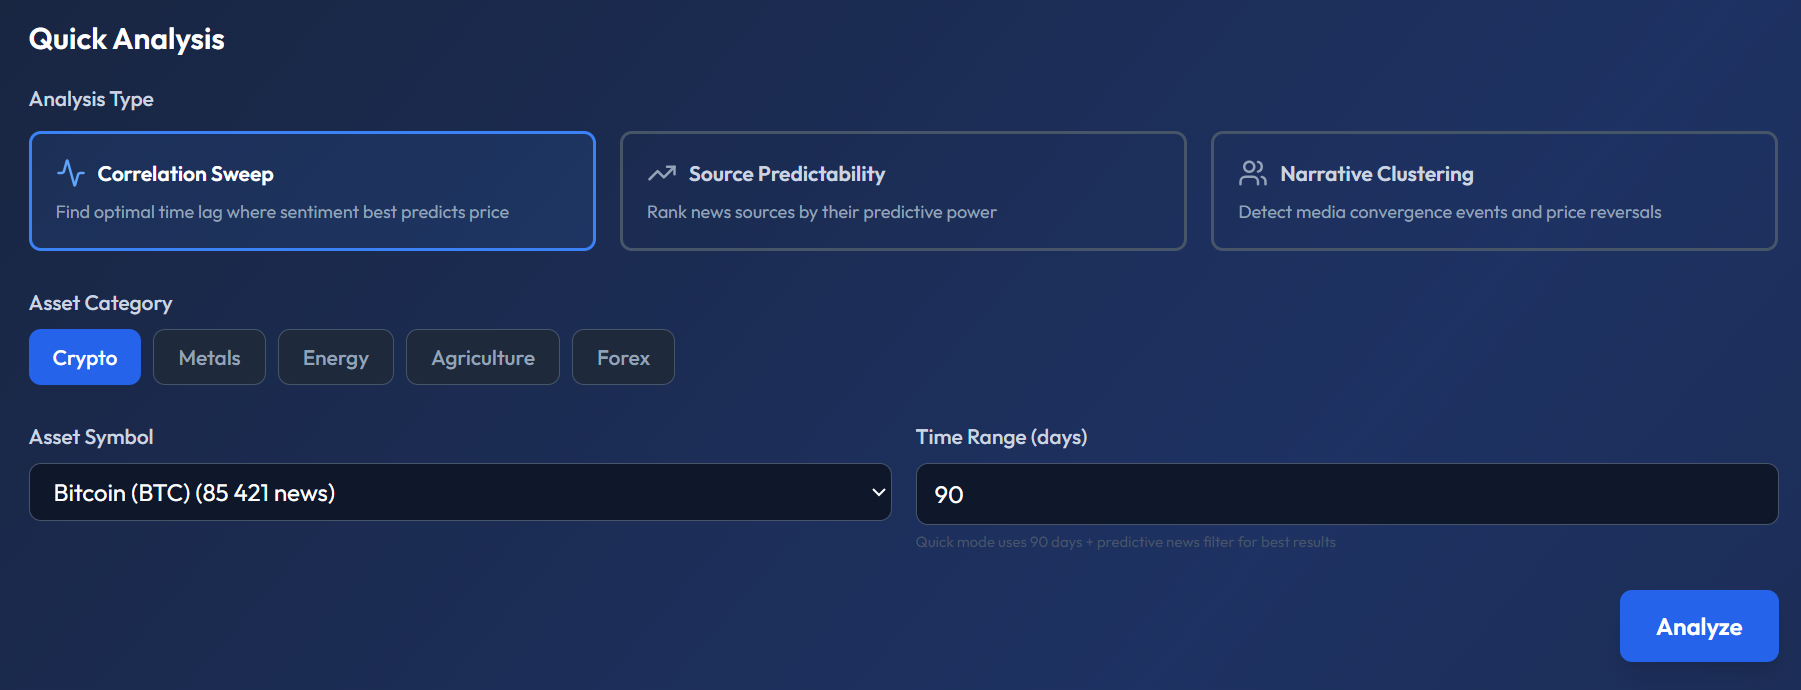
Task: Click the waveform icon on Correlation Sweep
Action: (x=70, y=173)
